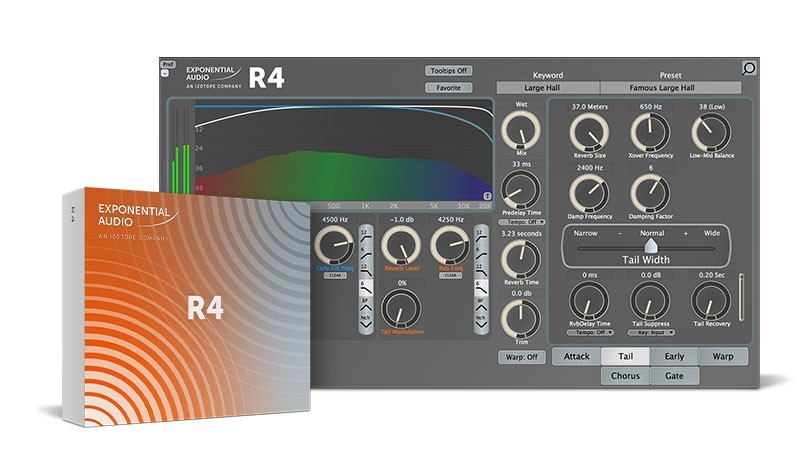Click the Rvb Freq knob
This screenshot has width=800, height=450.
click(450, 245)
